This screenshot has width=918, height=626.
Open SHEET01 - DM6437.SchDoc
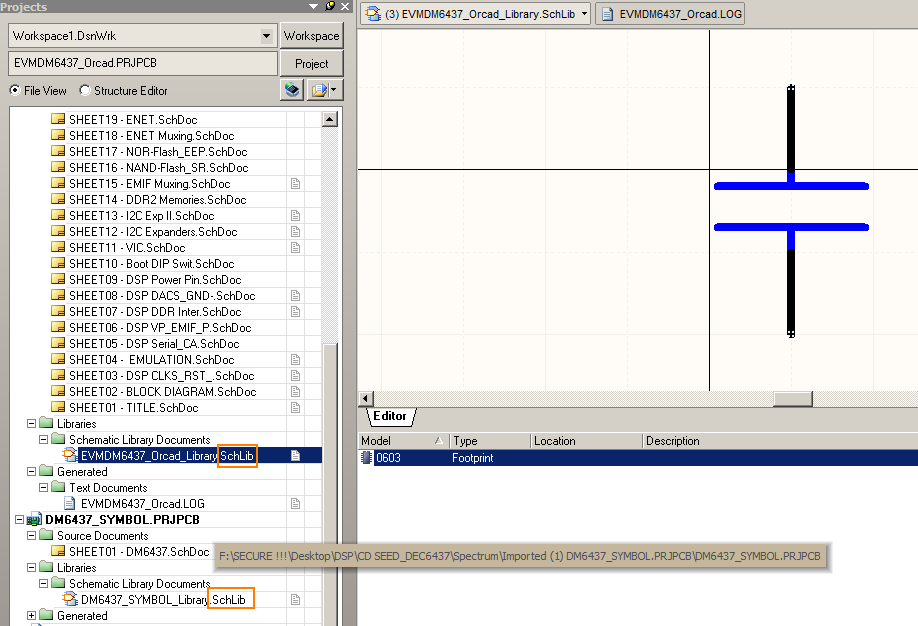point(139,552)
